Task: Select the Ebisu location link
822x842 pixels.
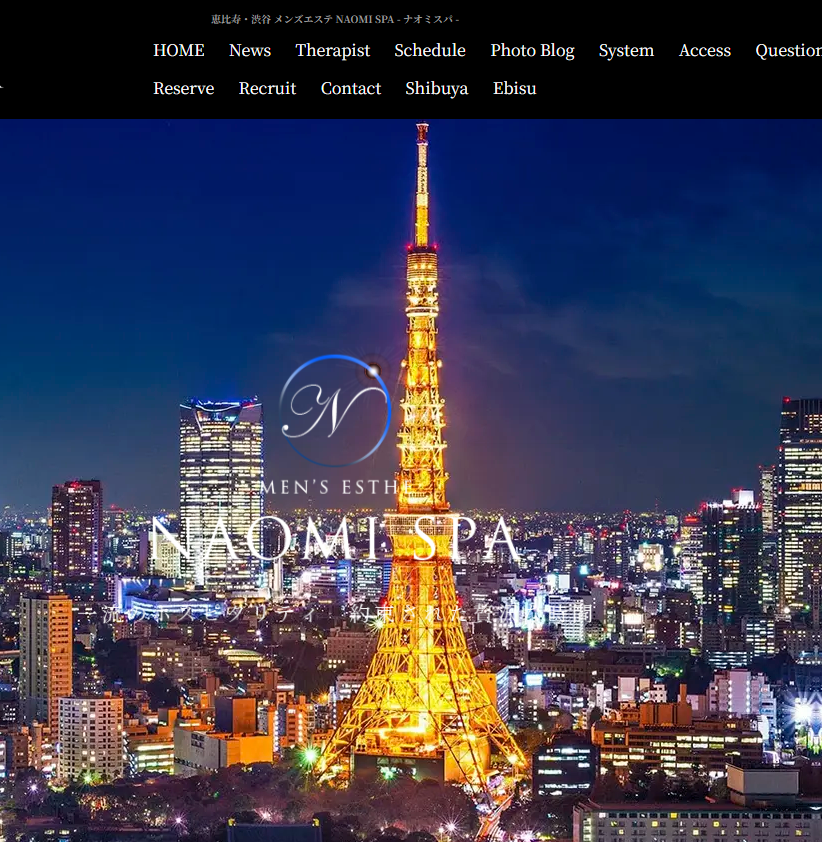Action: (514, 88)
